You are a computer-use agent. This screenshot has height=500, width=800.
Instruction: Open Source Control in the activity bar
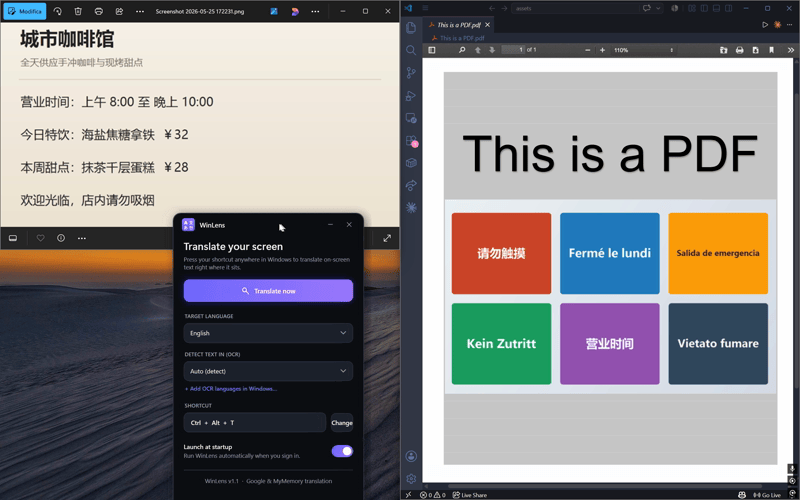[411, 73]
